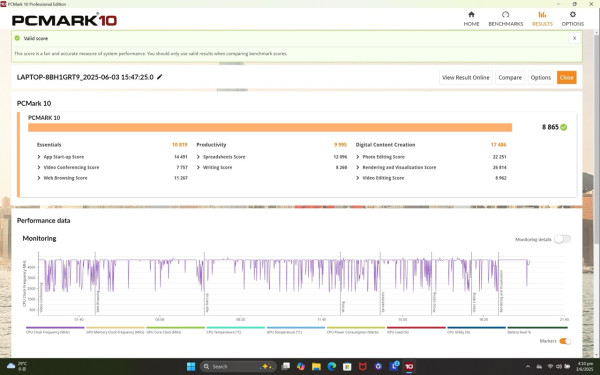Dismiss the Valid score banner
The width and height of the screenshot is (600, 375).
click(574, 38)
